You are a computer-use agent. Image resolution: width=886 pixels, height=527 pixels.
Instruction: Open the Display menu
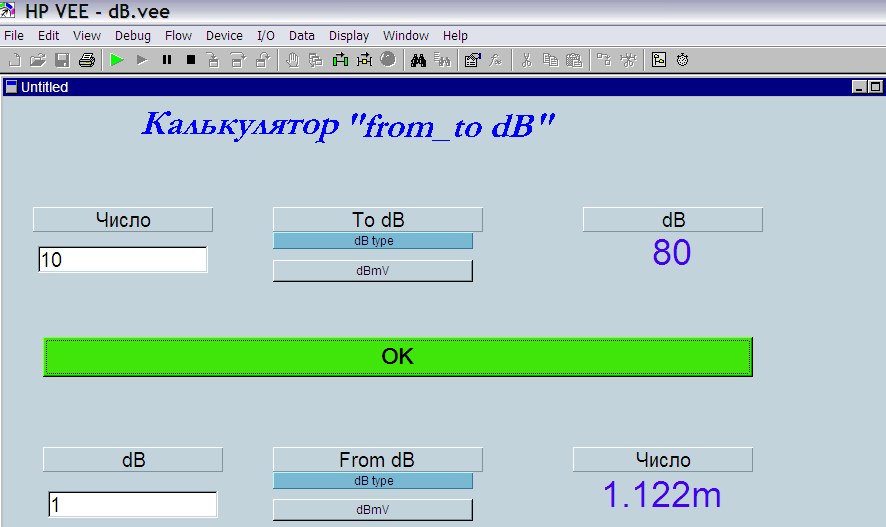tap(349, 36)
